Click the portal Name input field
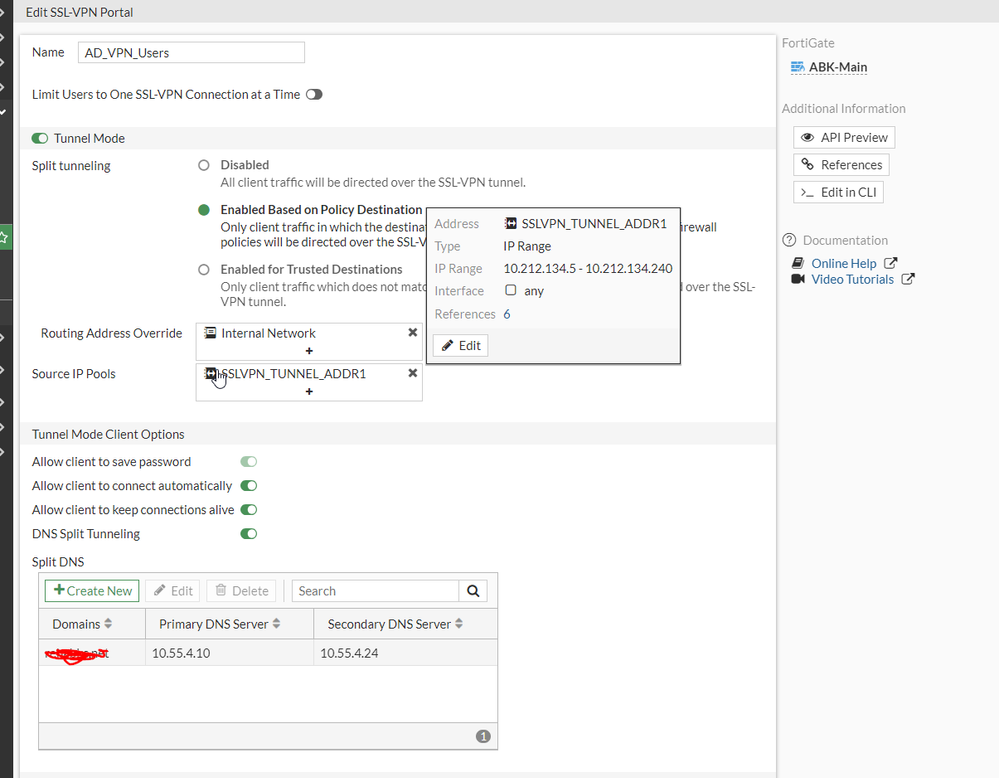999x778 pixels. point(190,52)
